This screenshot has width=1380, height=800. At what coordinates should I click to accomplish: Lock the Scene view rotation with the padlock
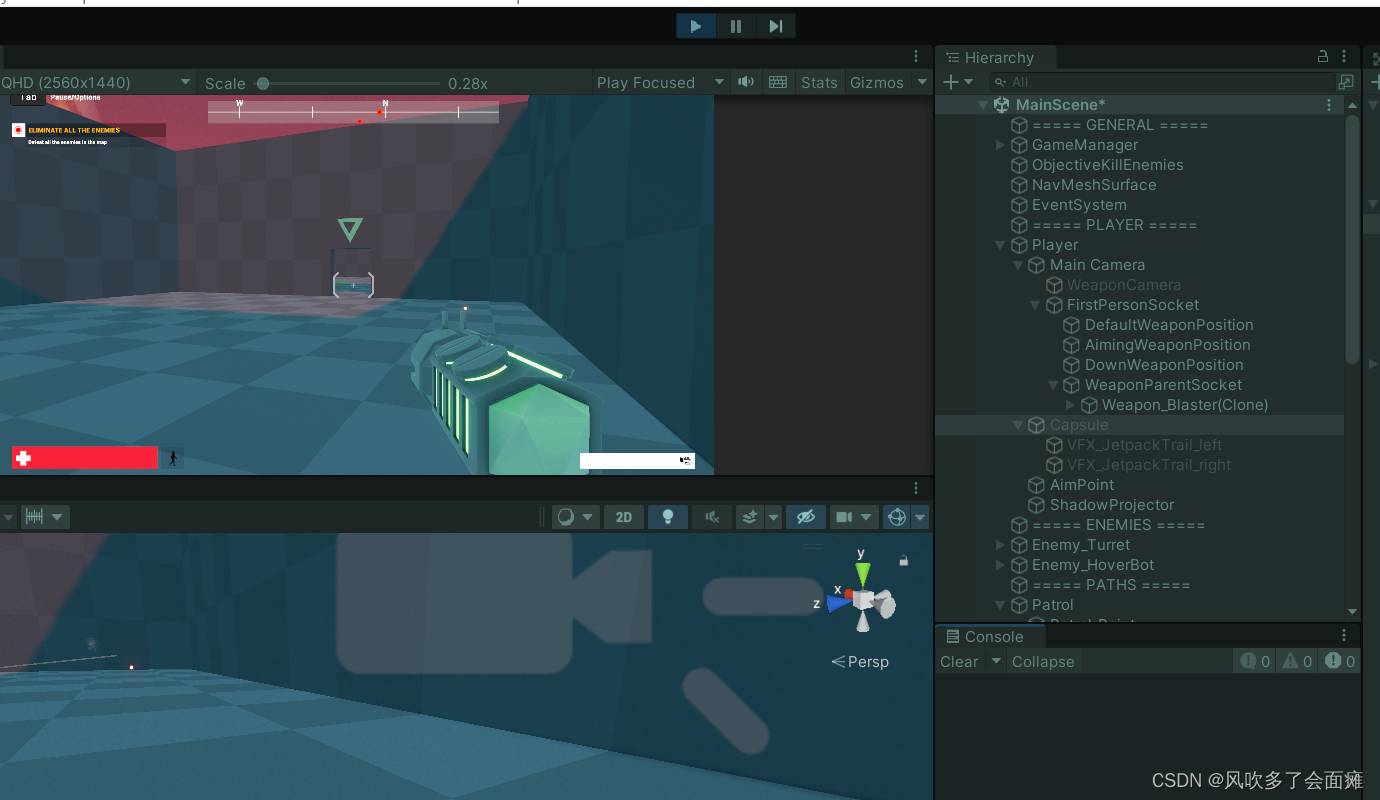click(x=904, y=561)
